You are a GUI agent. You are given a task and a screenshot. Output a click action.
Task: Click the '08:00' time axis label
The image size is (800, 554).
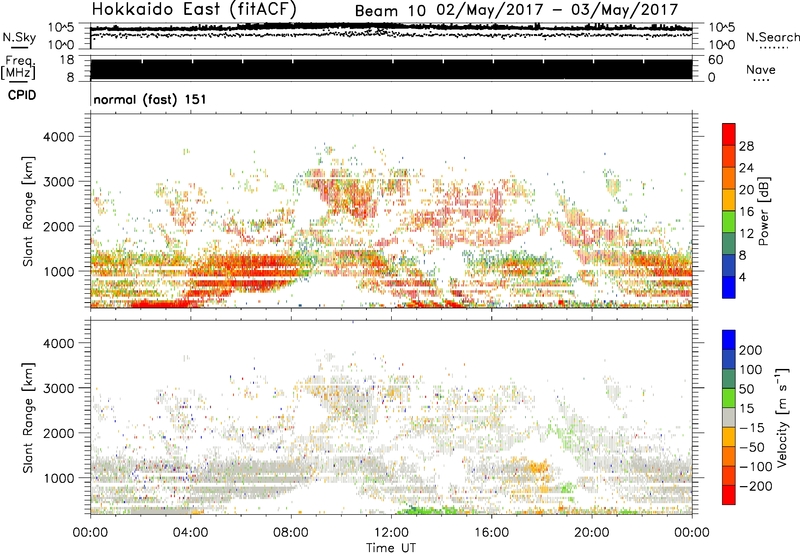(291, 533)
